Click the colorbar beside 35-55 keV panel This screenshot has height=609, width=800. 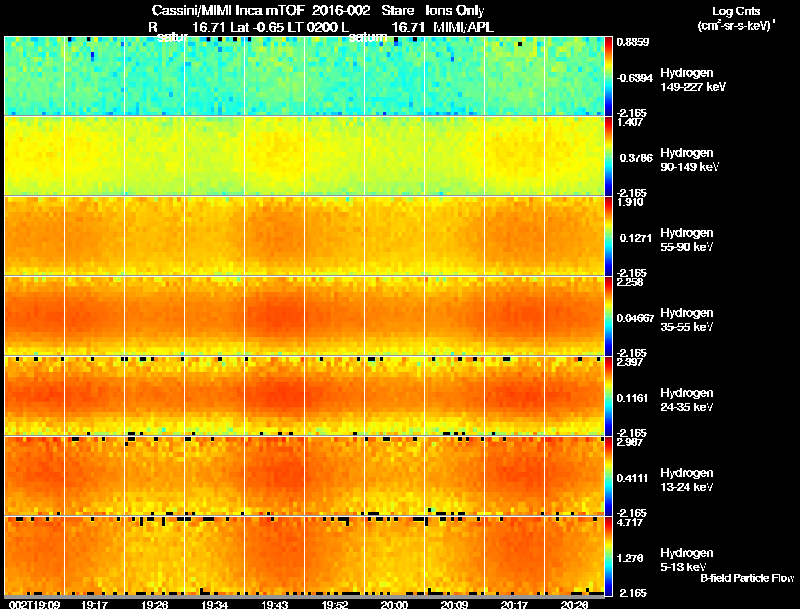point(608,316)
